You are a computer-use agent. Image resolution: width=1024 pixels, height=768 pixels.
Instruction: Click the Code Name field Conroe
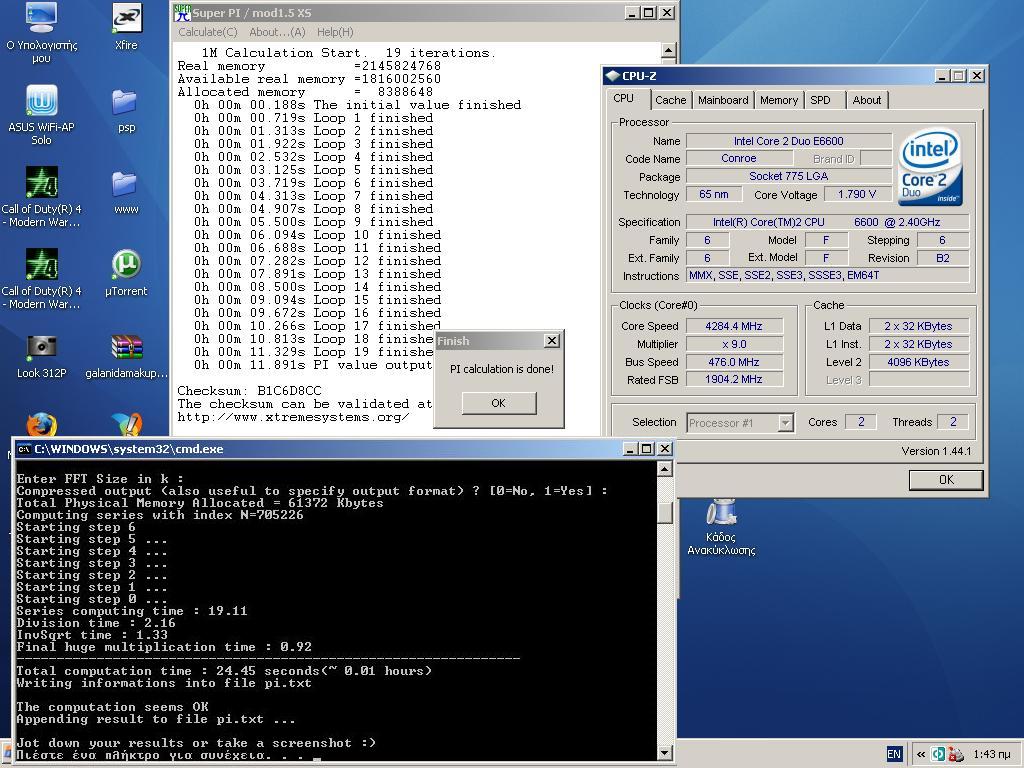pyautogui.click(x=739, y=159)
